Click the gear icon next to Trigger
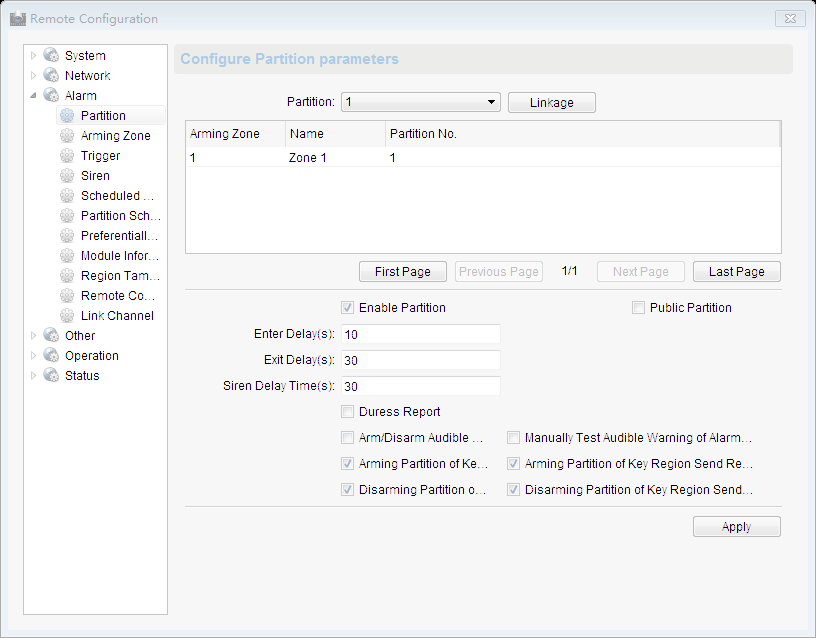Viewport: 816px width, 638px height. click(x=67, y=156)
